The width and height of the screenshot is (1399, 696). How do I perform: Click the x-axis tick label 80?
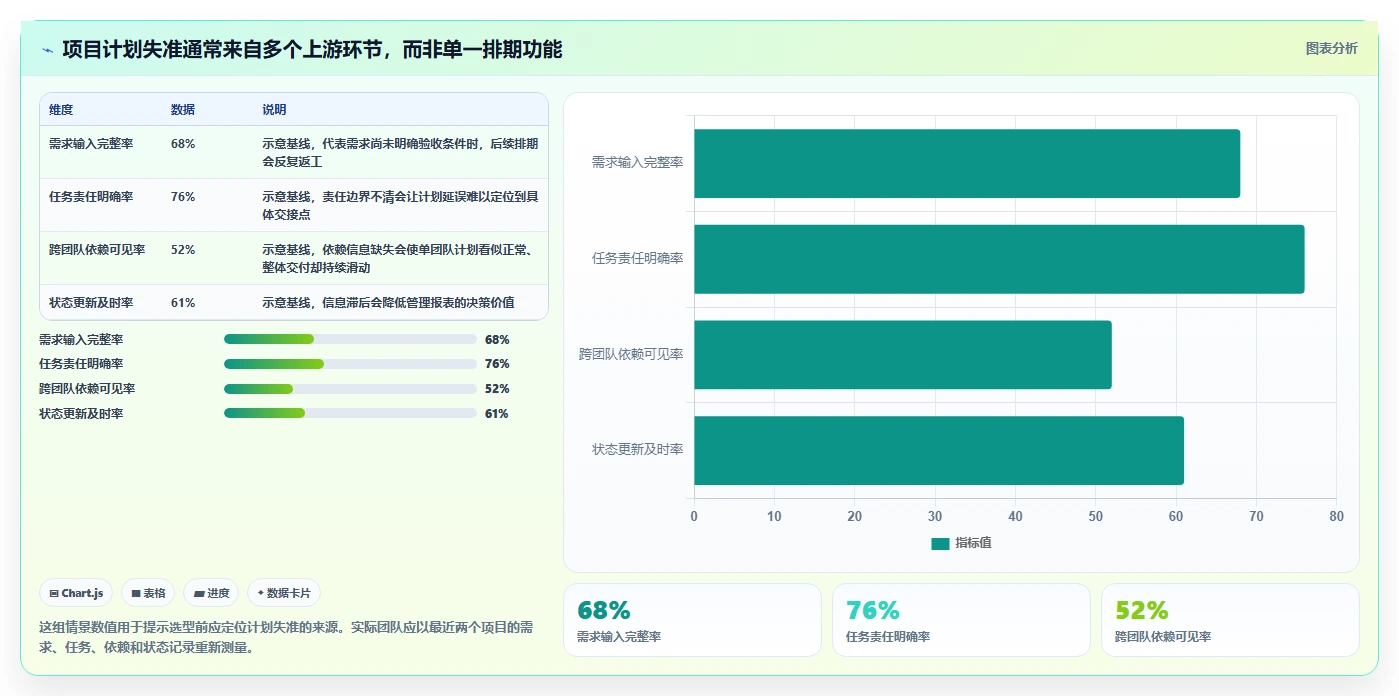(x=1337, y=516)
